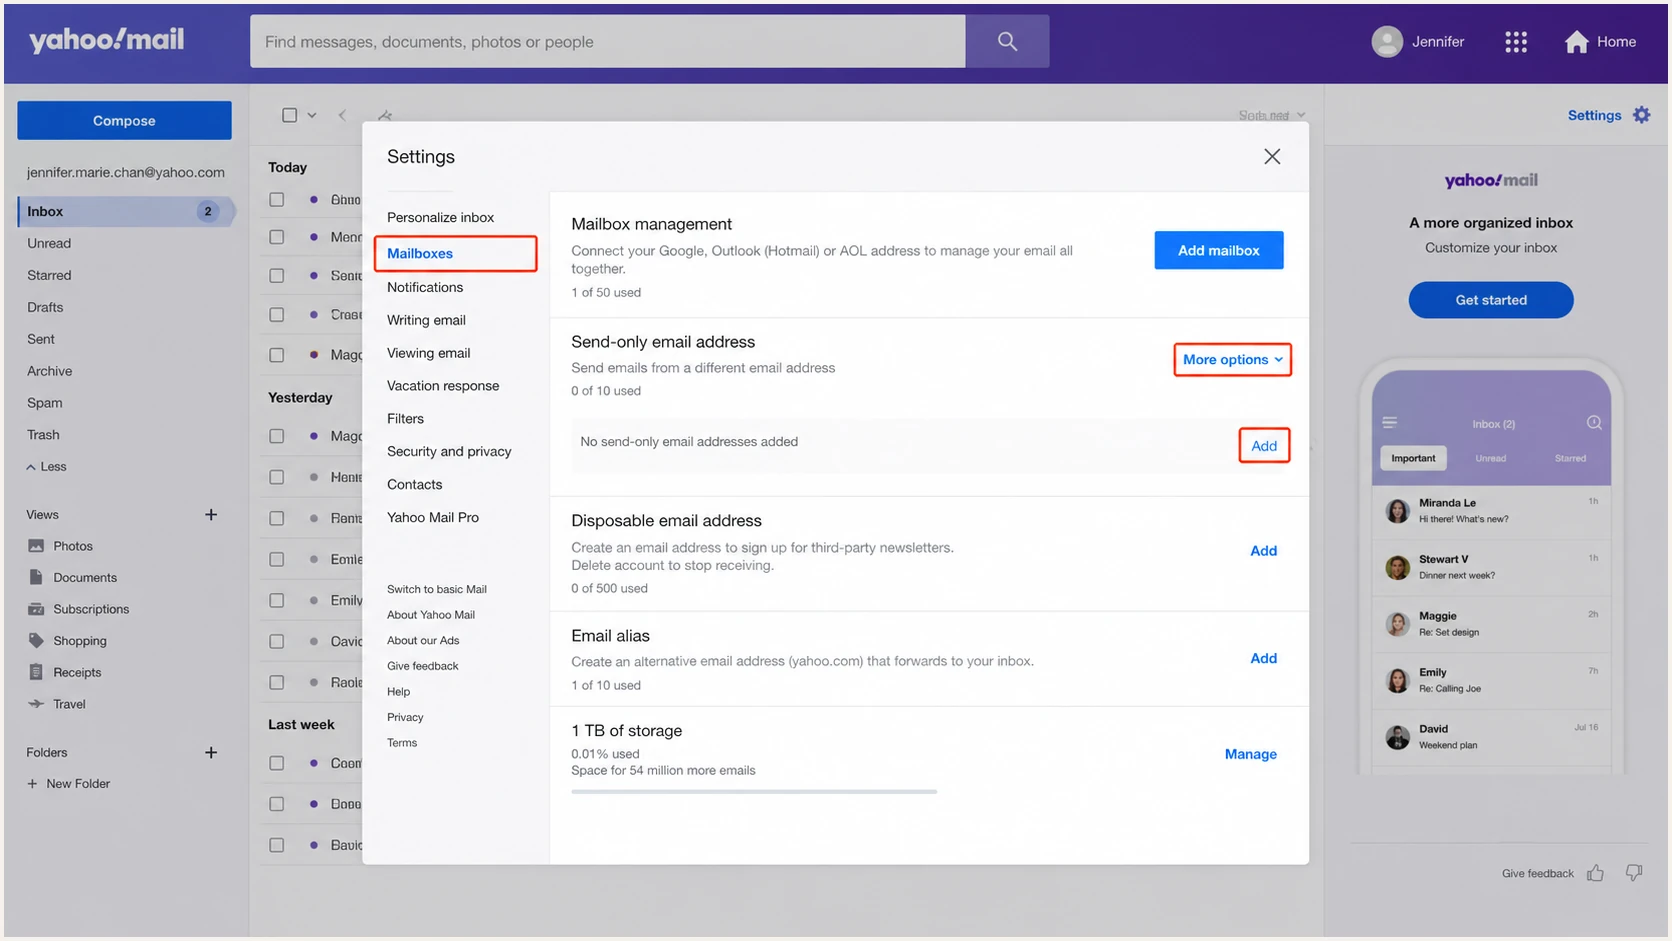Screen dimensions: 1672x941
Task: Add a new view with plus icon
Action: pos(211,515)
